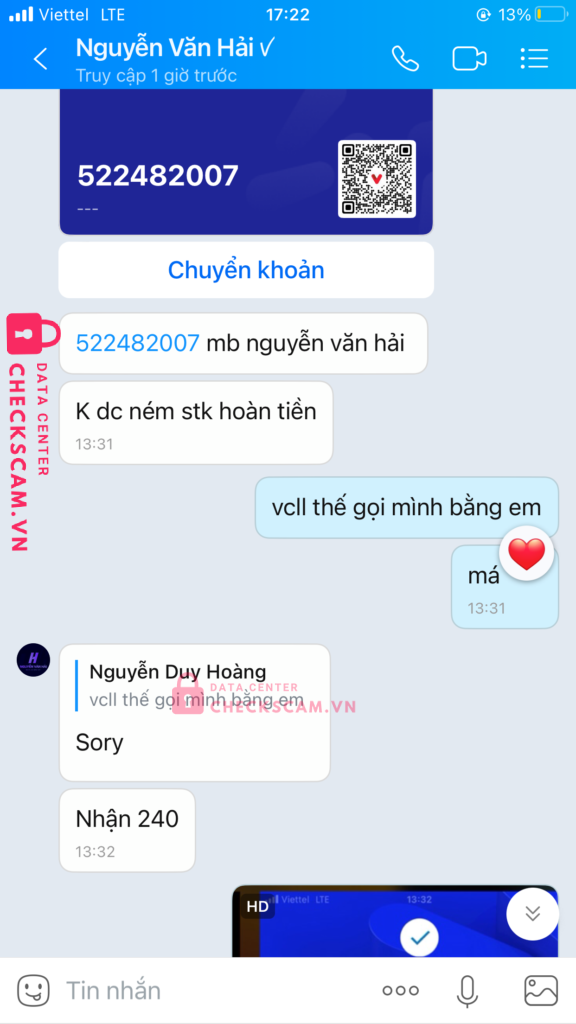Tap the microphone to record voice message
The width and height of the screenshot is (576, 1024).
[466, 991]
